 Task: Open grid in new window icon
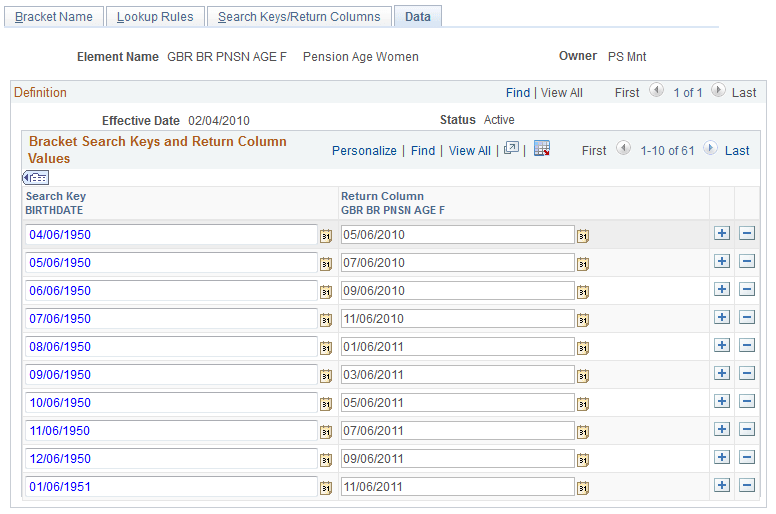pos(511,148)
